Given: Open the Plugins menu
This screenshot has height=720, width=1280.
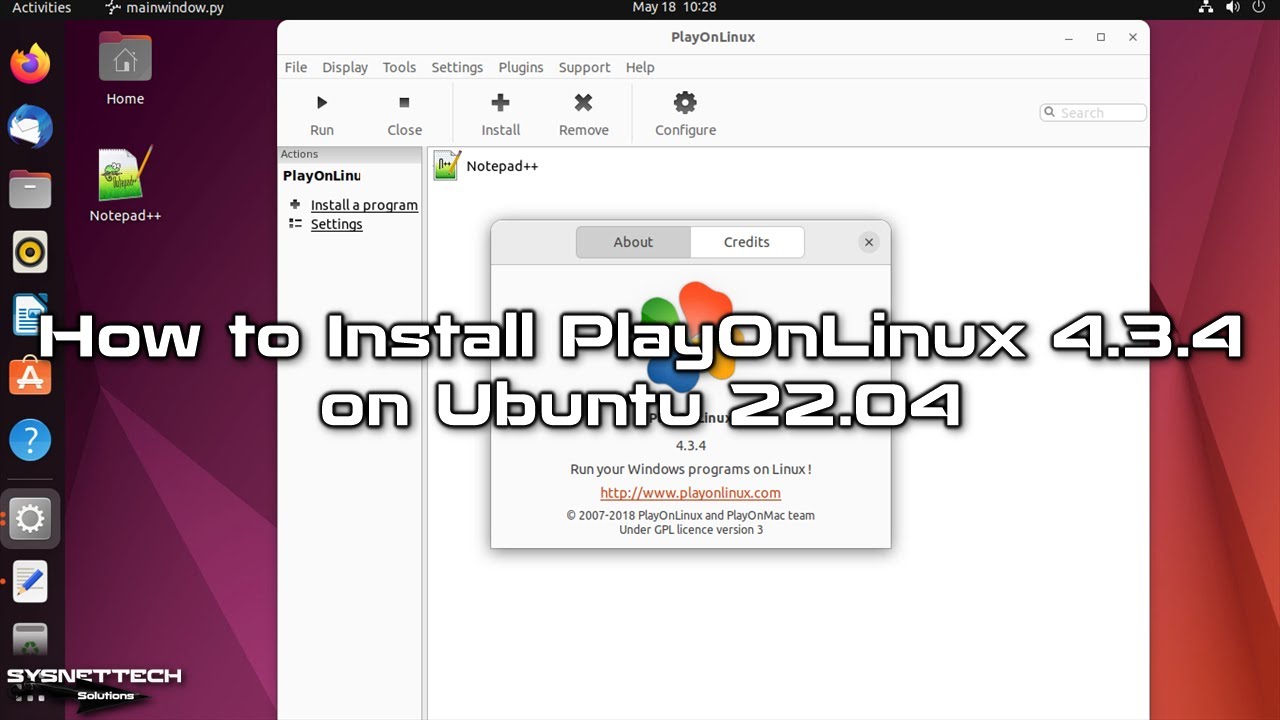Looking at the screenshot, I should click(x=521, y=67).
